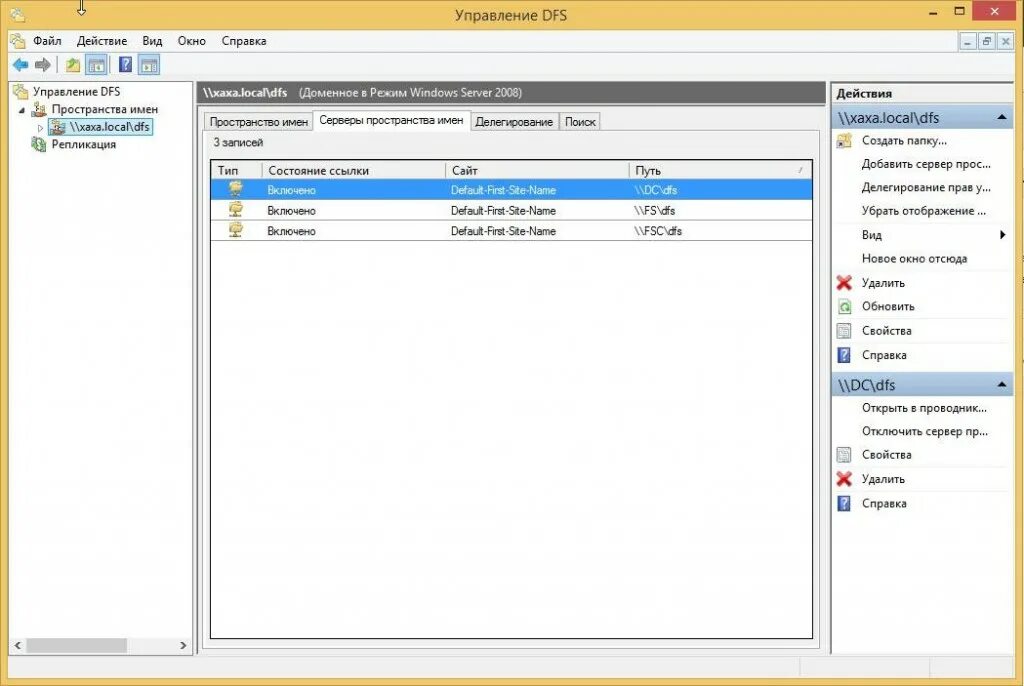Click the Show Action pane toolbar icon

click(x=148, y=64)
